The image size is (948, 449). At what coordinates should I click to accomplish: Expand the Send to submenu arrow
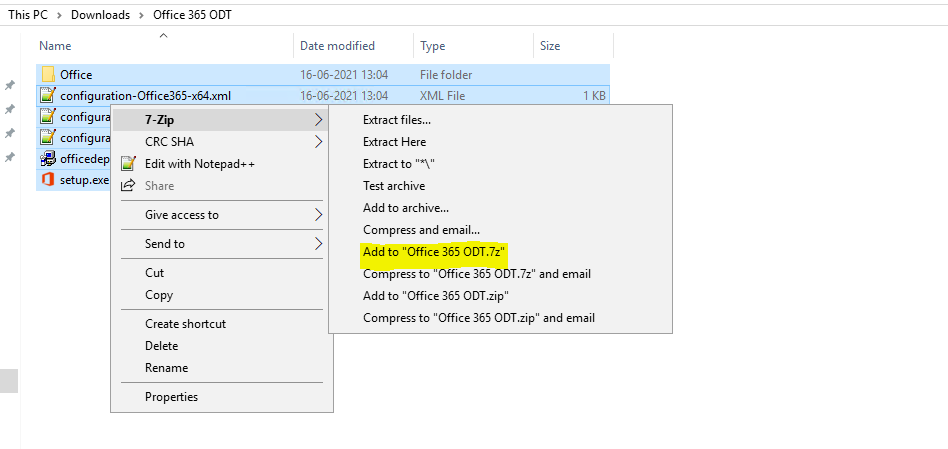(x=319, y=244)
